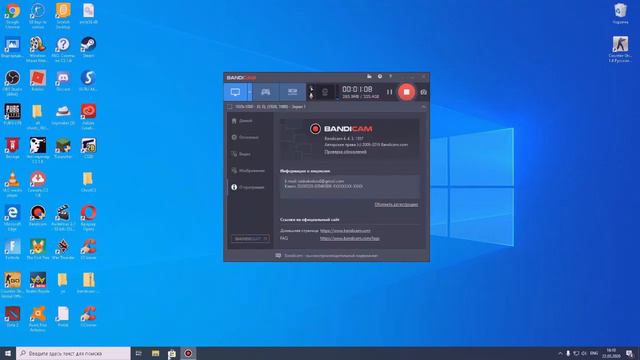The width and height of the screenshot is (640, 360).
Task: Switch to game recording mode gamepad icon
Action: [265, 92]
